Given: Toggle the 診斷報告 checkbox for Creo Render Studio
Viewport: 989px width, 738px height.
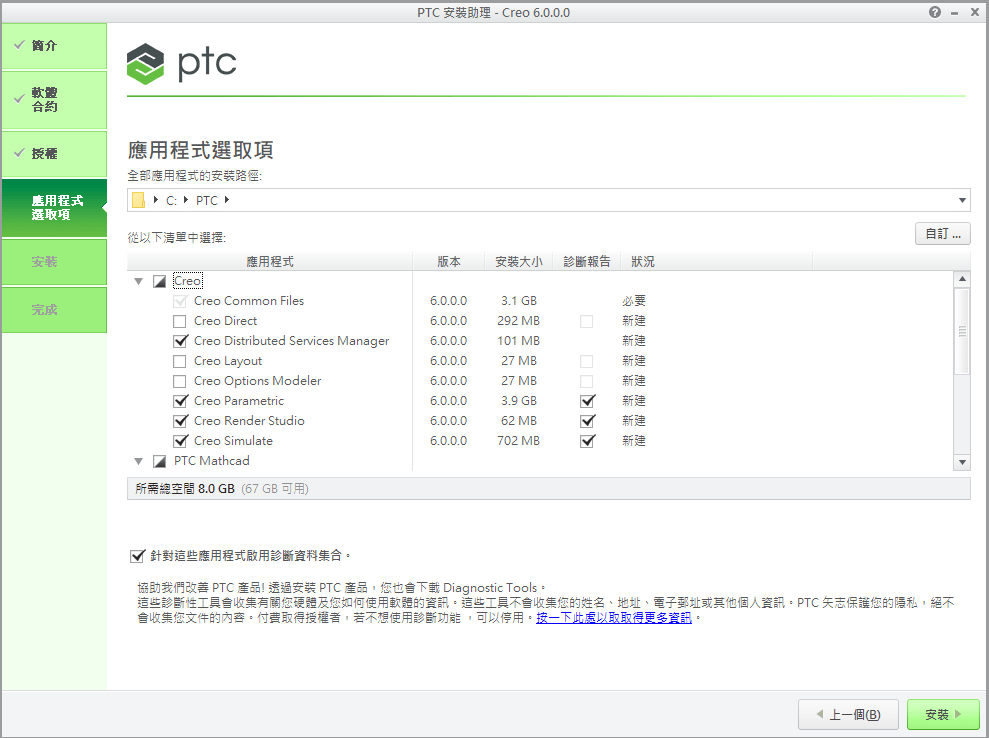Looking at the screenshot, I should tap(587, 421).
